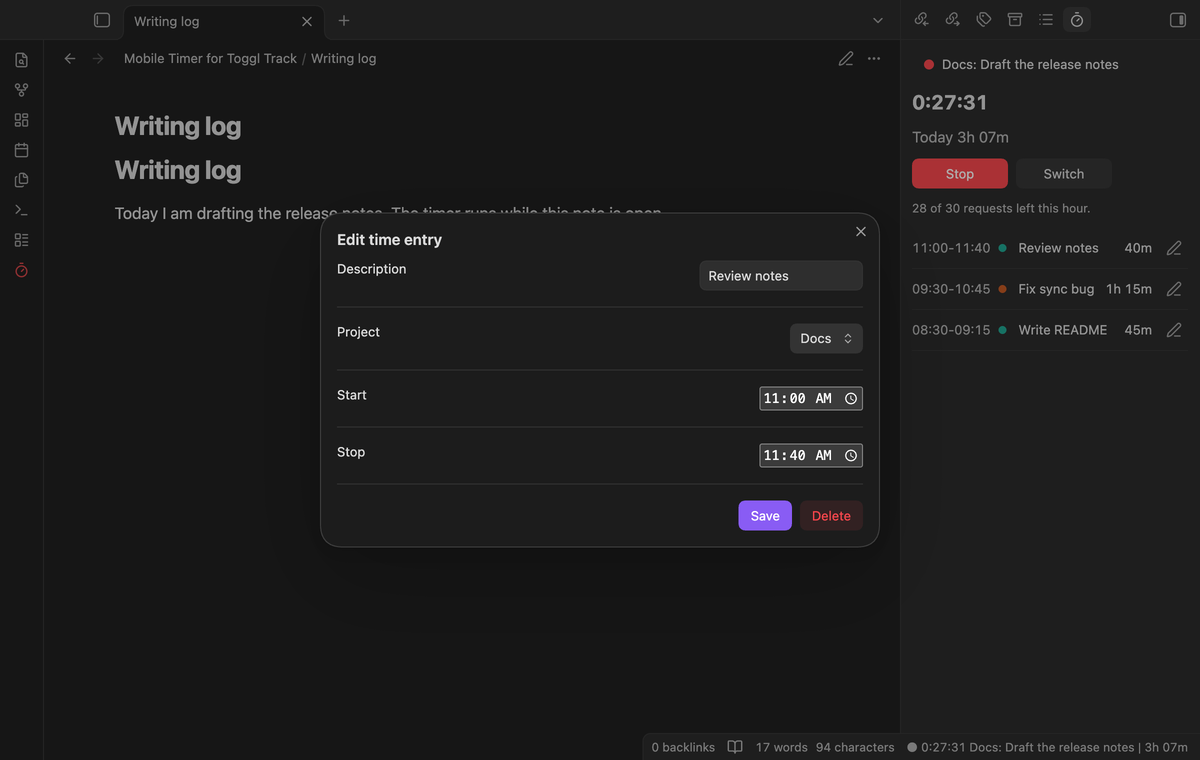Screen dimensions: 1200x760
Task: Stop the running timer
Action: [960, 174]
